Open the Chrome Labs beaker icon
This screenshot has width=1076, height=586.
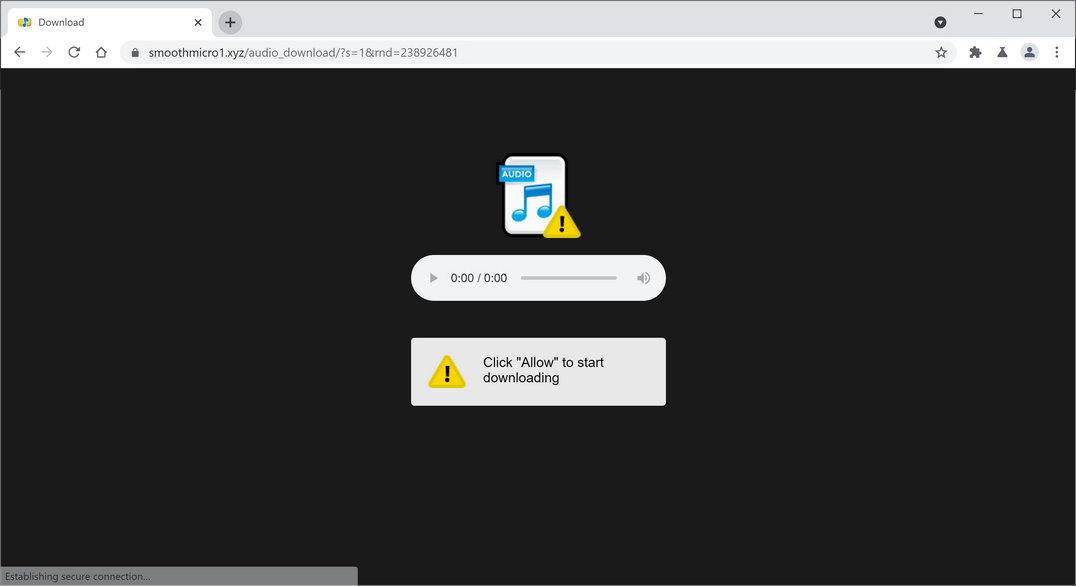coord(1002,51)
